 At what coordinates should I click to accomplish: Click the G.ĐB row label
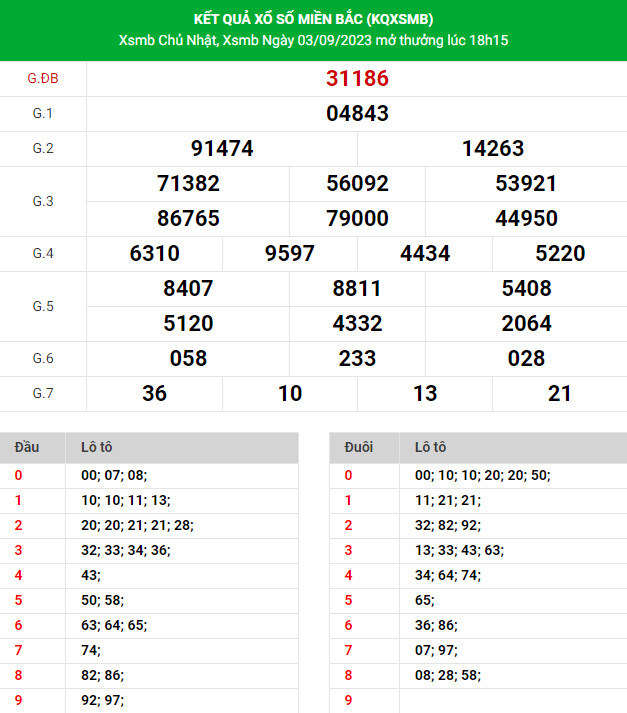[43, 78]
